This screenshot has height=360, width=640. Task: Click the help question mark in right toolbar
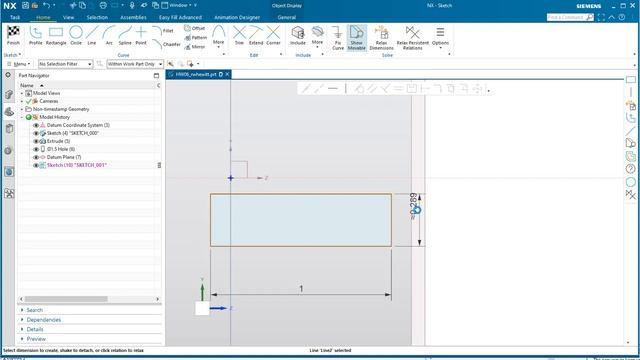(x=631, y=169)
